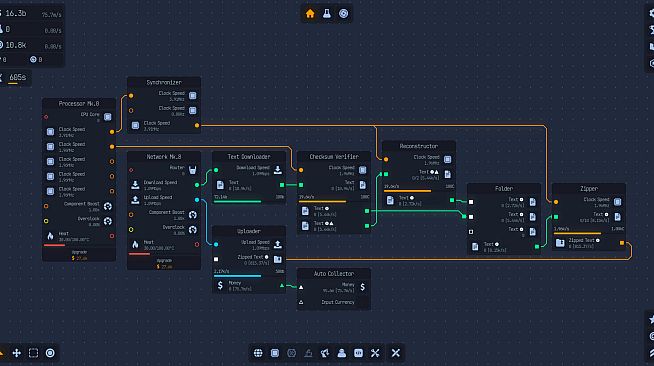This screenshot has width=654, height=366.
Task: Click the Zipped Text icon in Uploader
Action: 278,259
